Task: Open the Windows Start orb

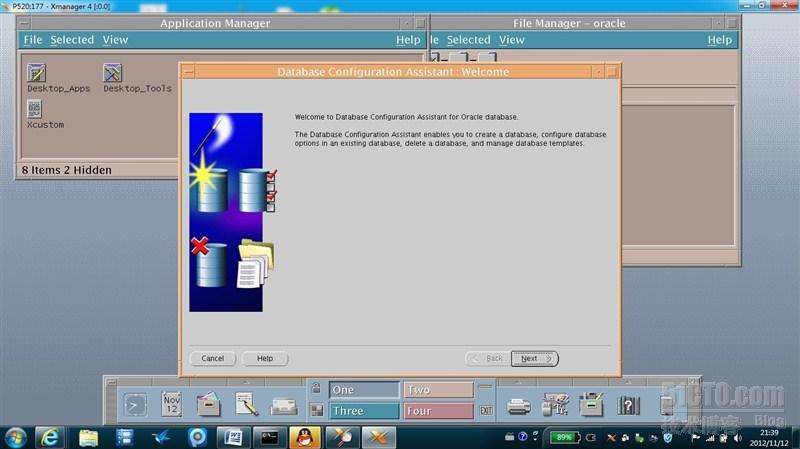Action: point(16,438)
